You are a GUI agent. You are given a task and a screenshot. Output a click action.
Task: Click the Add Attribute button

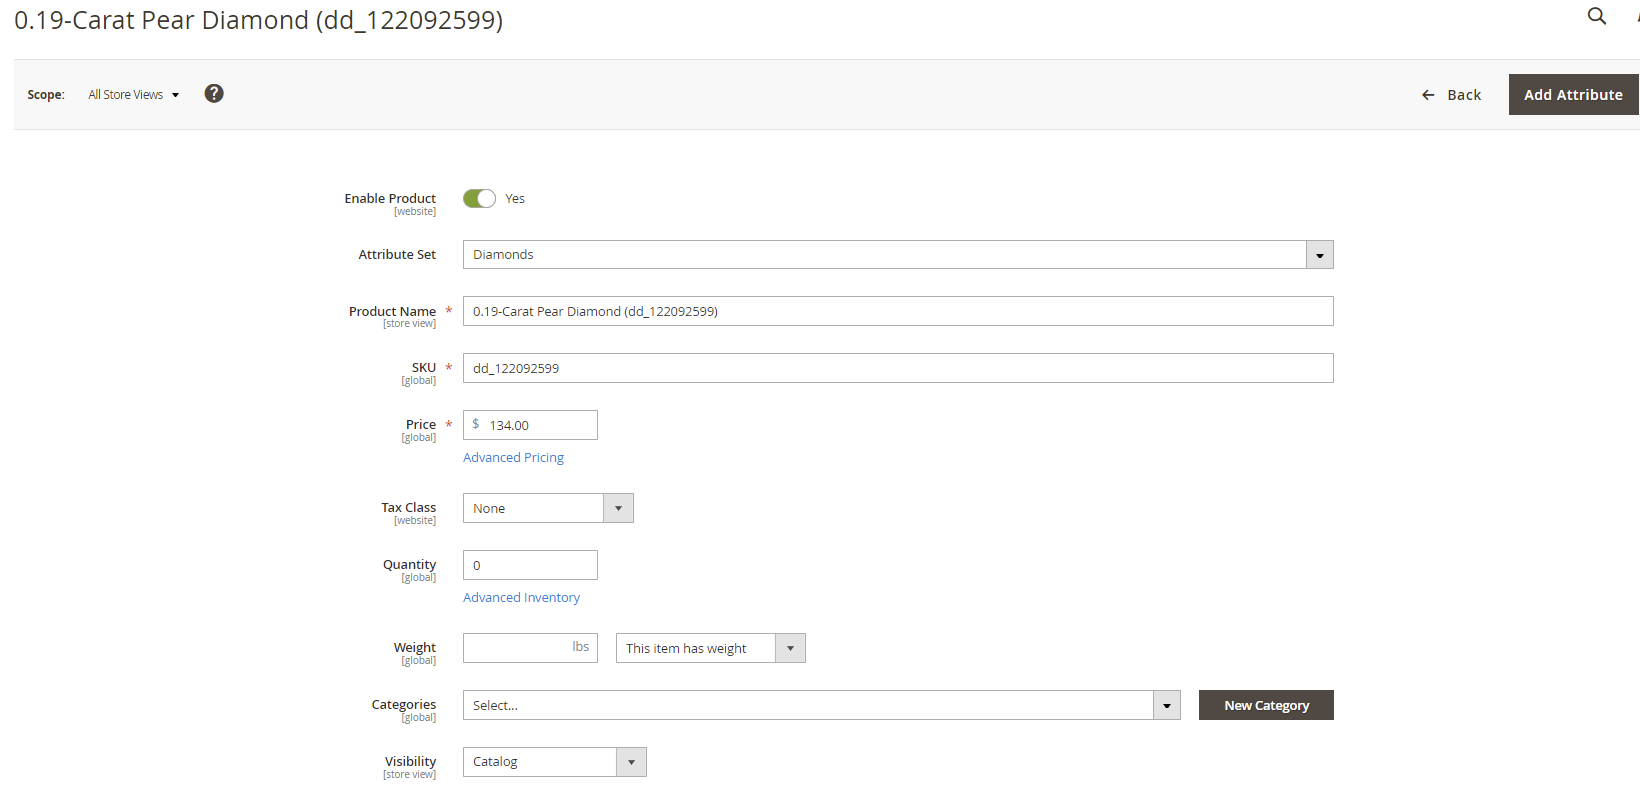pos(1572,95)
